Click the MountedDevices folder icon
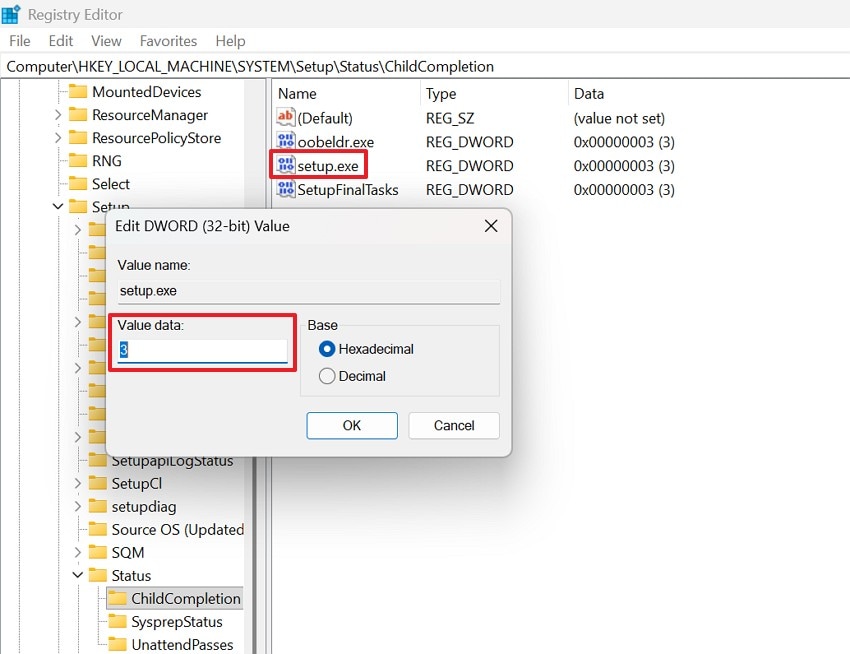This screenshot has width=850, height=654. (78, 91)
